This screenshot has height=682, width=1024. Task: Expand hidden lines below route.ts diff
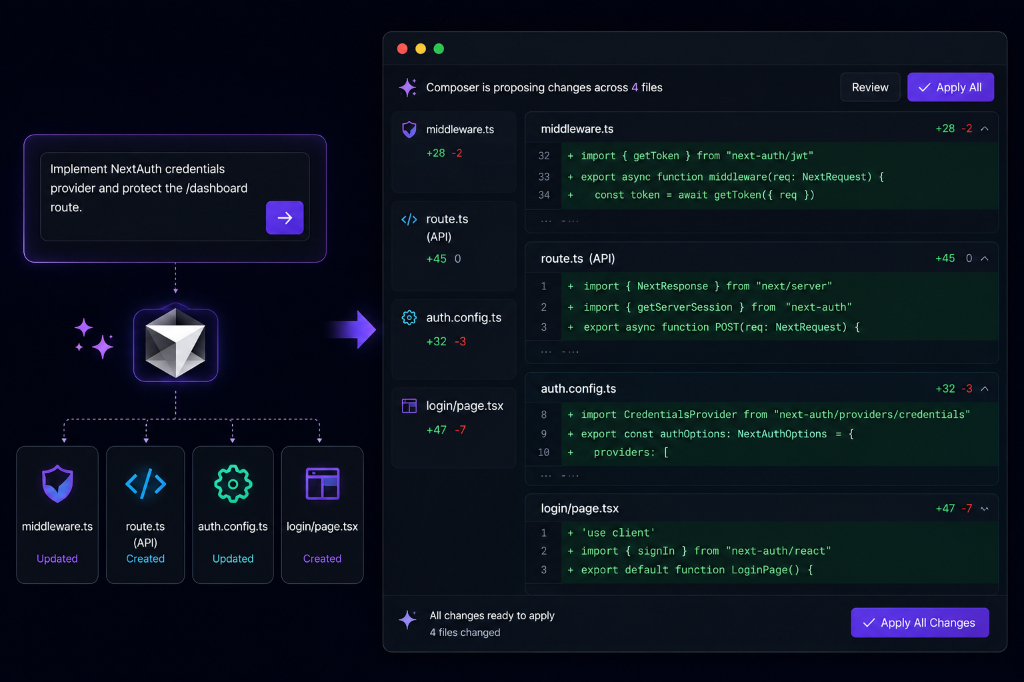(x=560, y=352)
